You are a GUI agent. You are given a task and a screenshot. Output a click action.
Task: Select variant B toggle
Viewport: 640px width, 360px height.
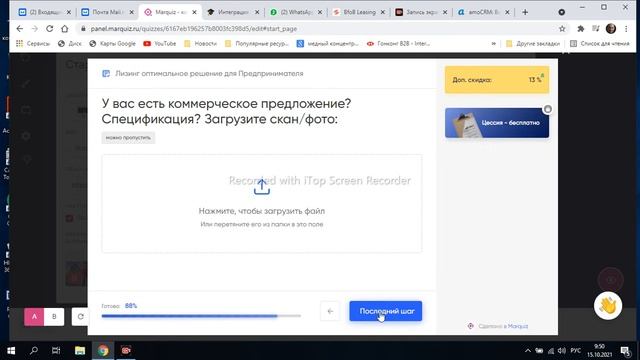pyautogui.click(x=54, y=316)
